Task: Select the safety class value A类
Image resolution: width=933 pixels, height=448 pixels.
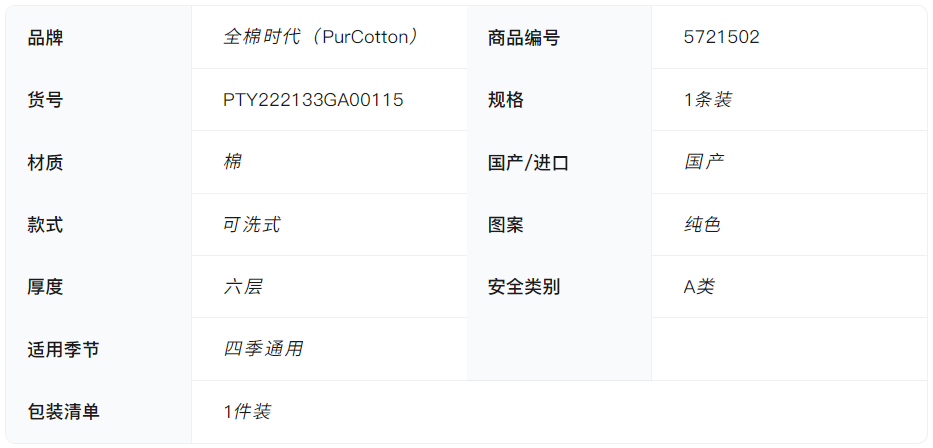Action: 699,287
